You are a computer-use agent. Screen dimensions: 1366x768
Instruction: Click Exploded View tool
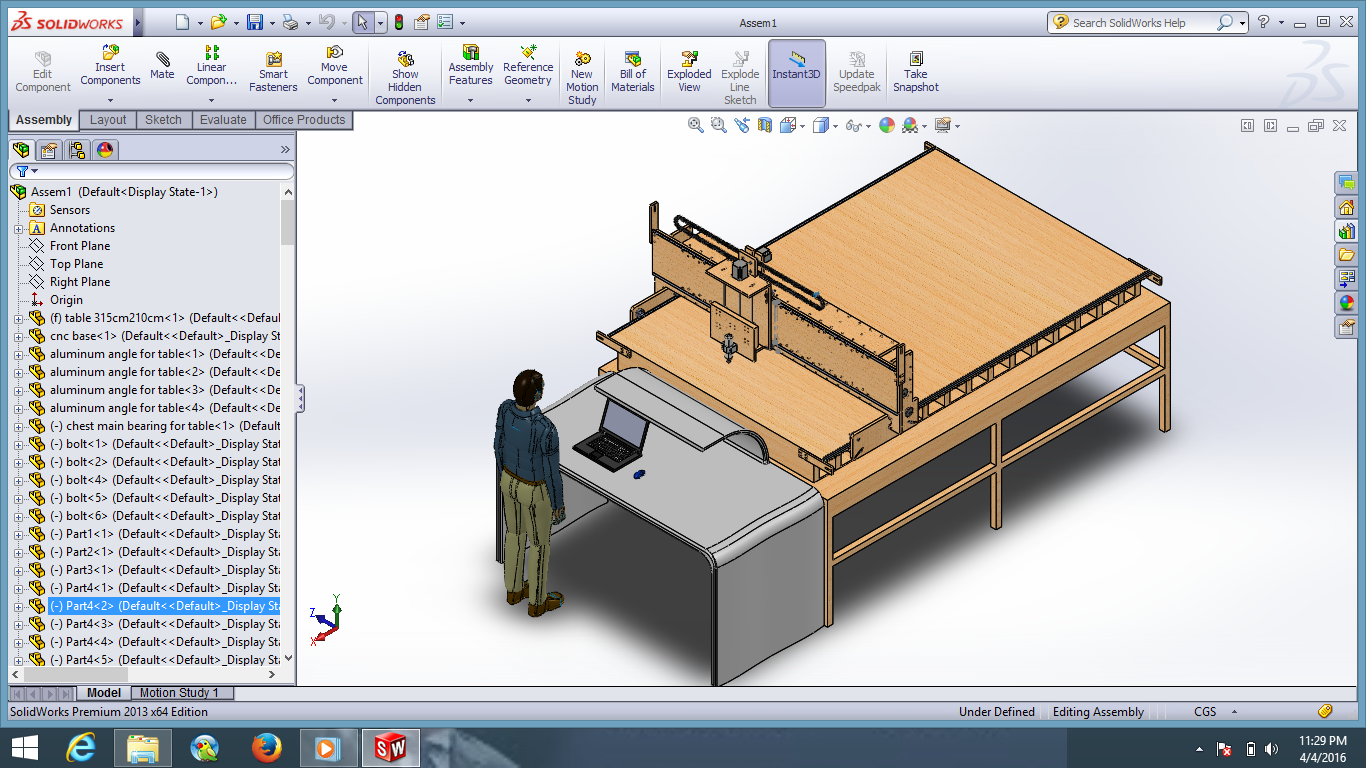(689, 72)
